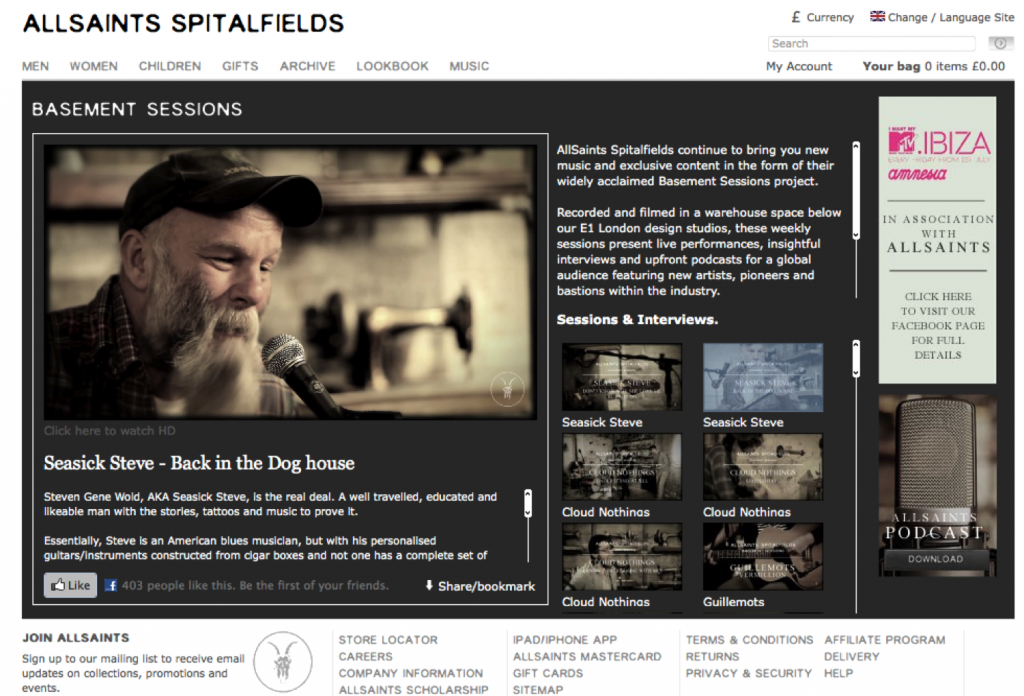Click the ram skull emblem in the footer
Viewport: 1024px width, 696px height.
tap(283, 661)
